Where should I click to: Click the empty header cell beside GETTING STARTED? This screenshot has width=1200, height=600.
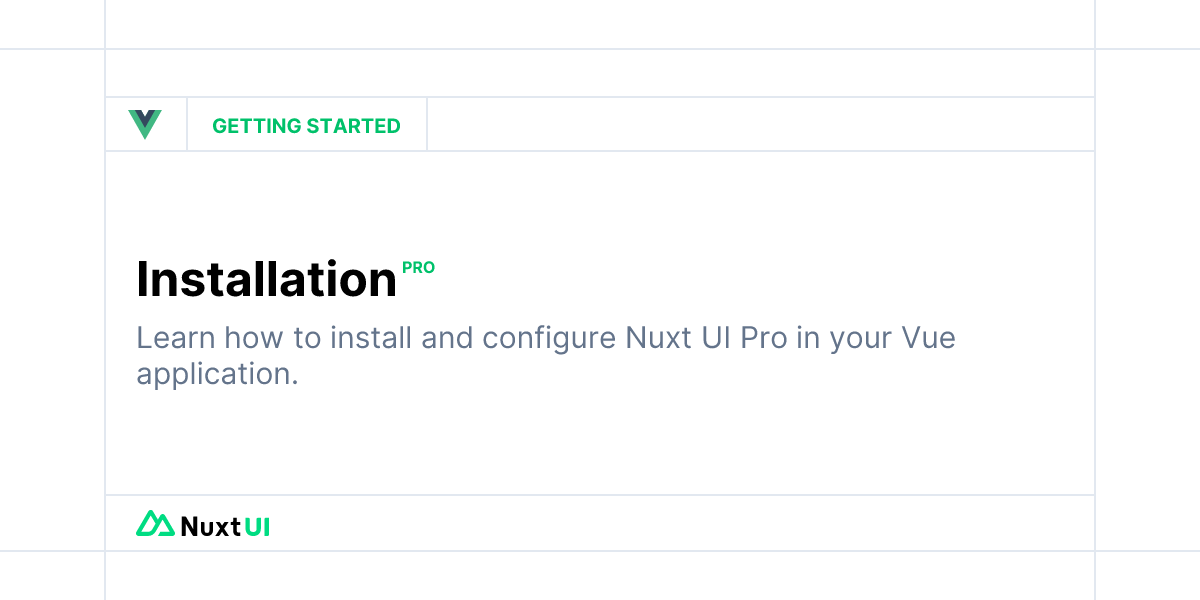pos(760,125)
